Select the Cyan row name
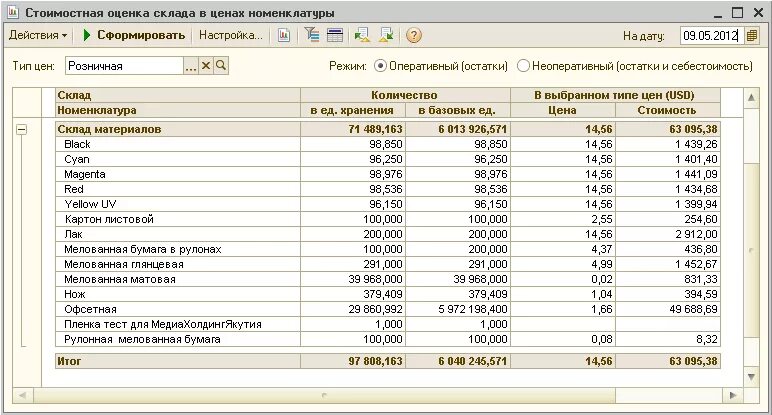Screen dimensions: 772x415 coord(77,160)
